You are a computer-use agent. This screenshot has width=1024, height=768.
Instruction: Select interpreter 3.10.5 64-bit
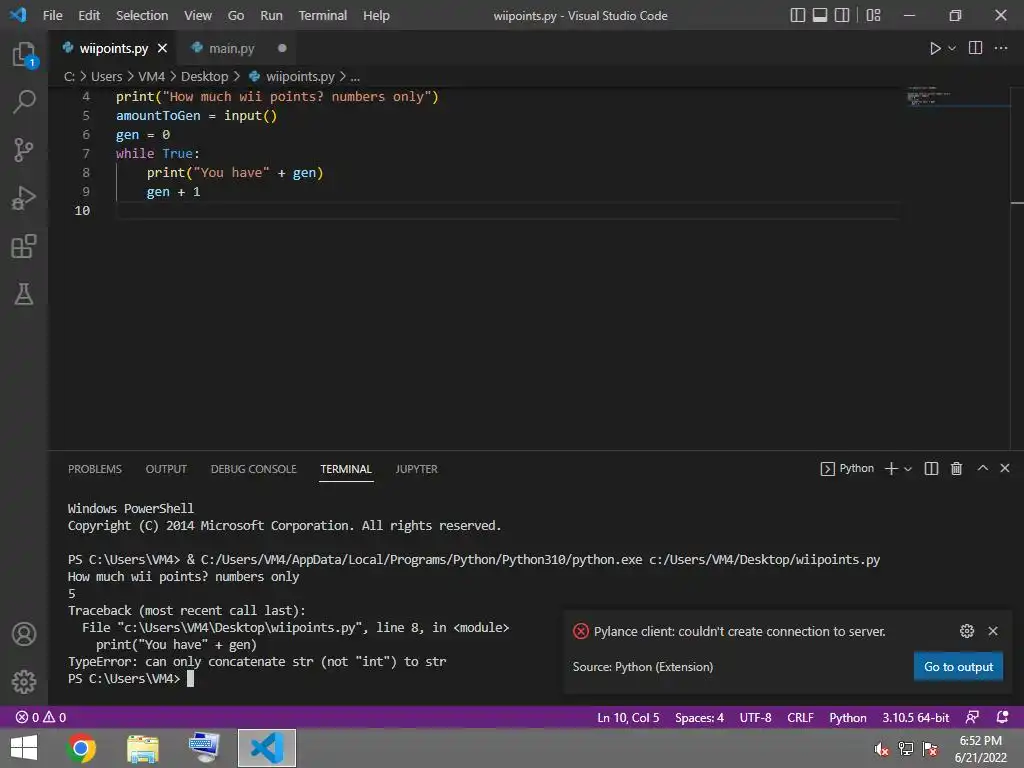coord(916,717)
